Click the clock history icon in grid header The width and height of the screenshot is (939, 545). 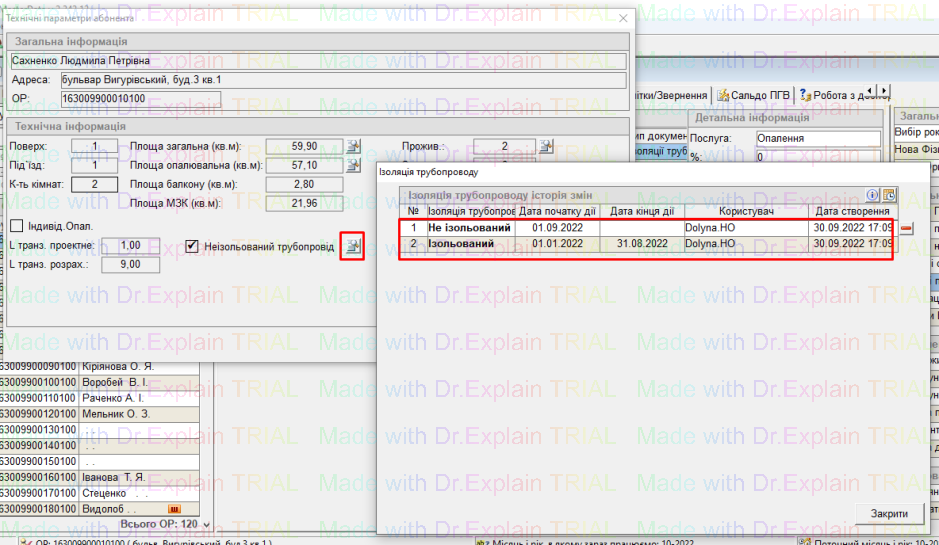pyautogui.click(x=888, y=195)
